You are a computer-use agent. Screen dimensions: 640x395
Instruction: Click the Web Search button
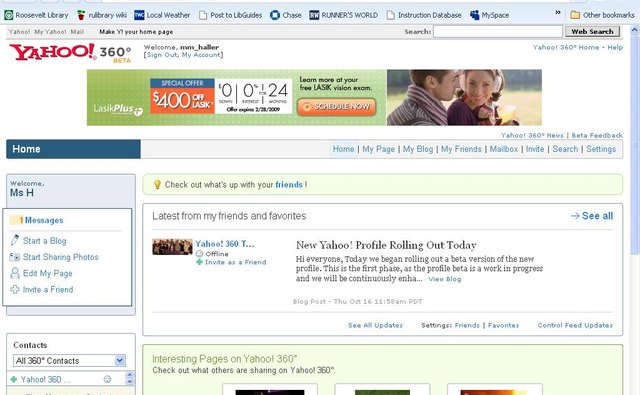592,31
